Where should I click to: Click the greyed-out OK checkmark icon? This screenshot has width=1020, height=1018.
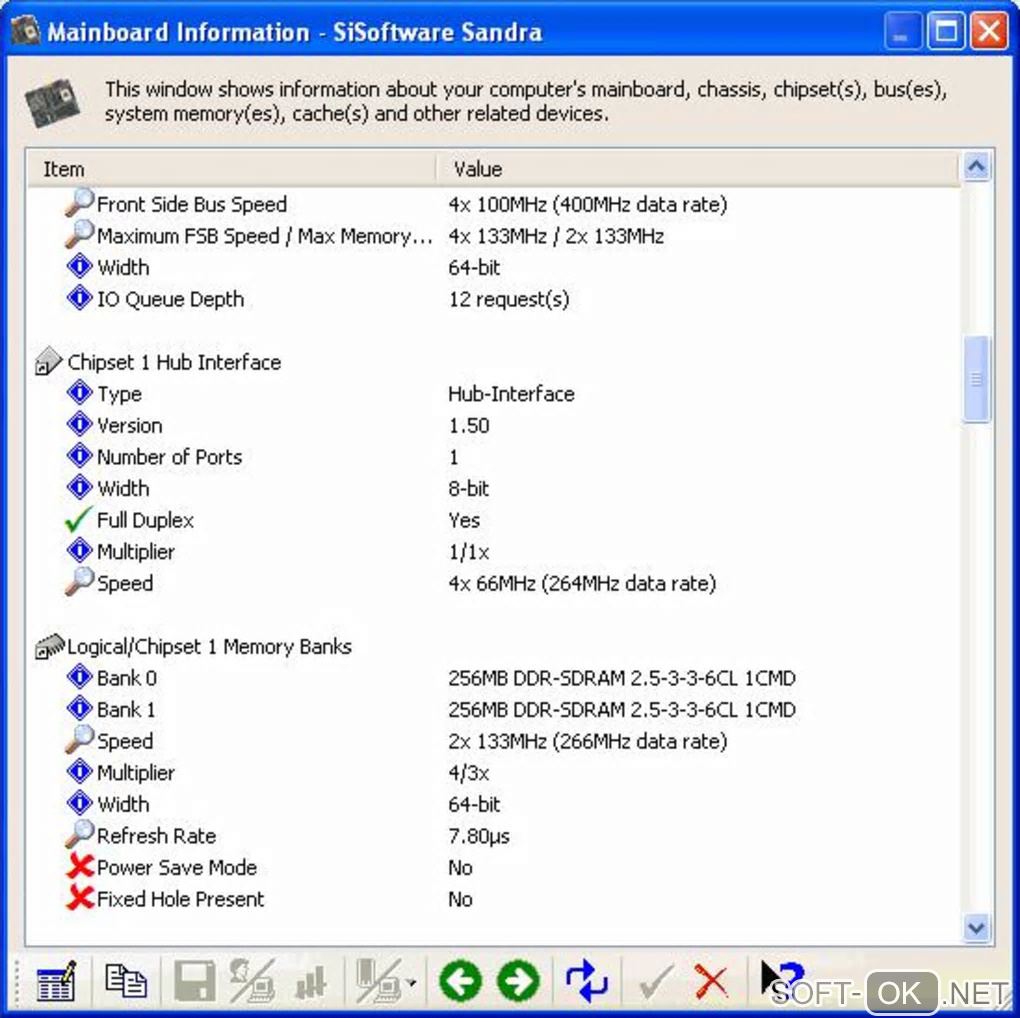656,982
